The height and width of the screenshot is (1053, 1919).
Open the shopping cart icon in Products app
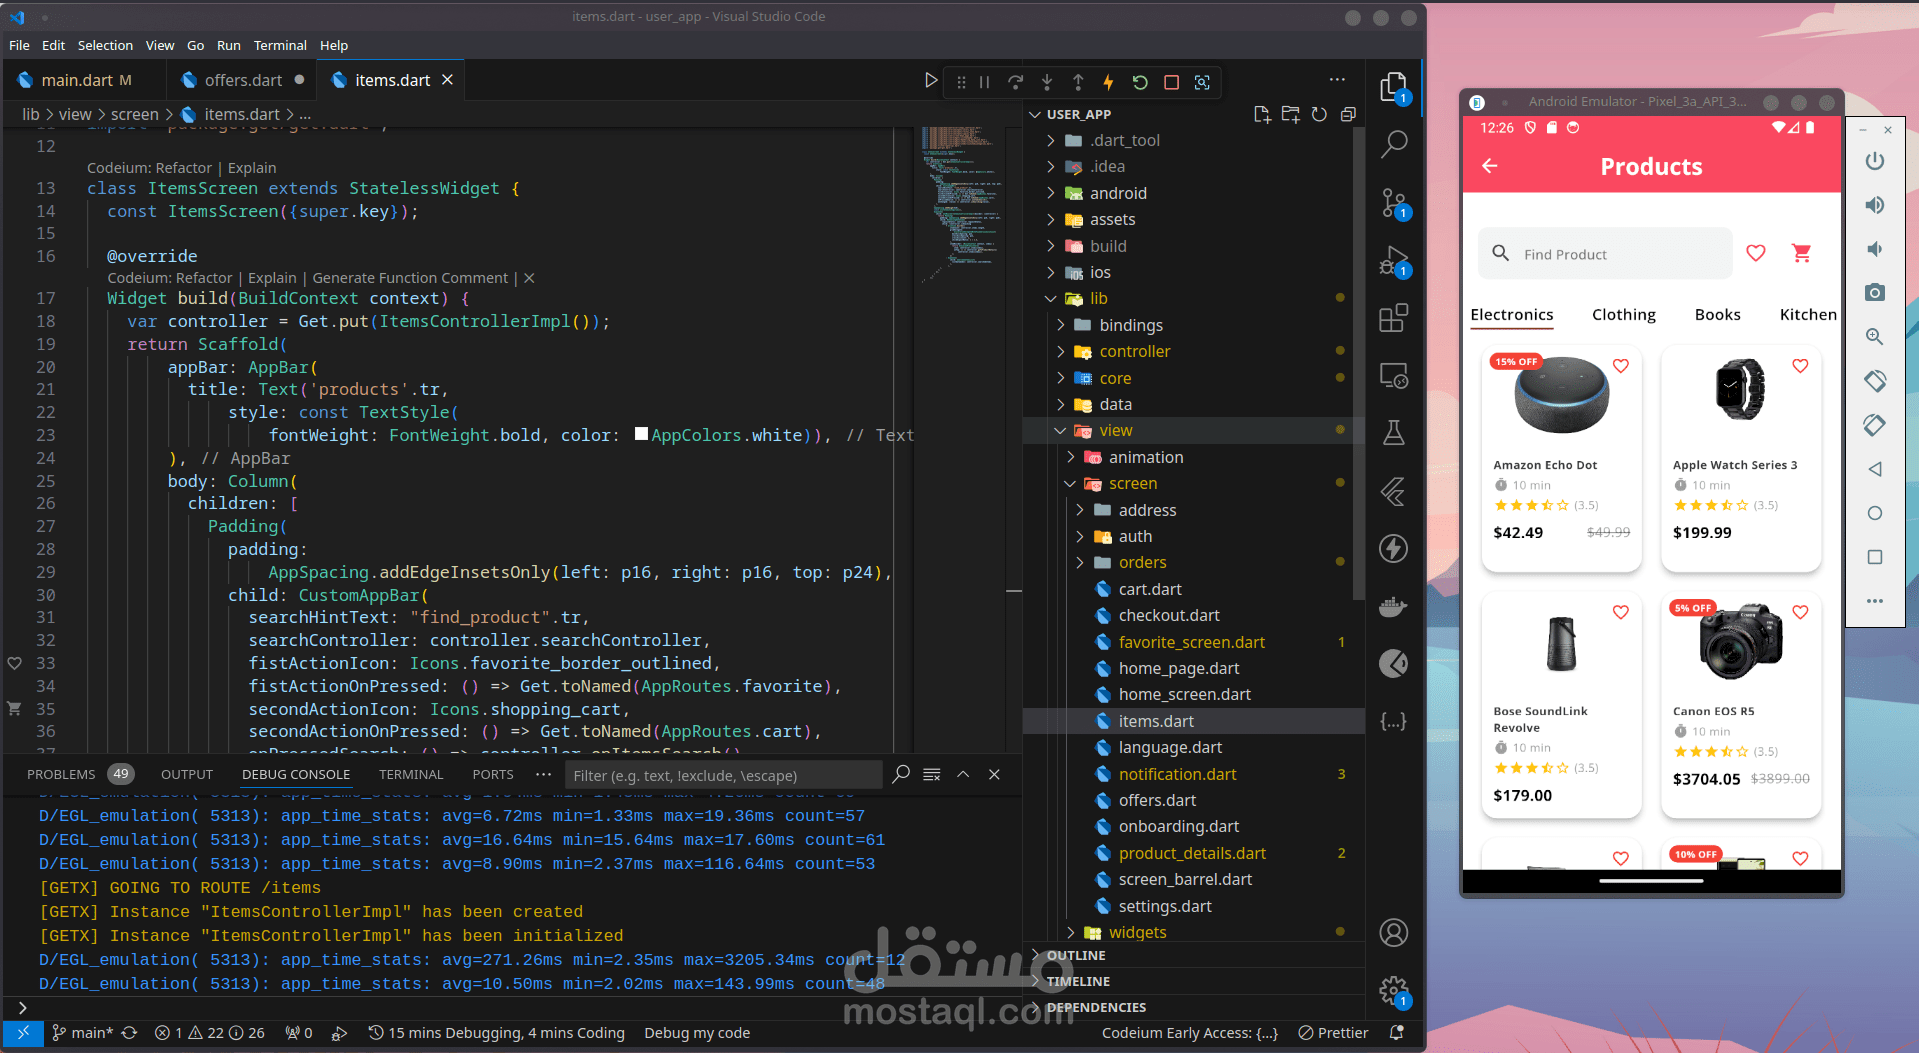click(x=1801, y=253)
